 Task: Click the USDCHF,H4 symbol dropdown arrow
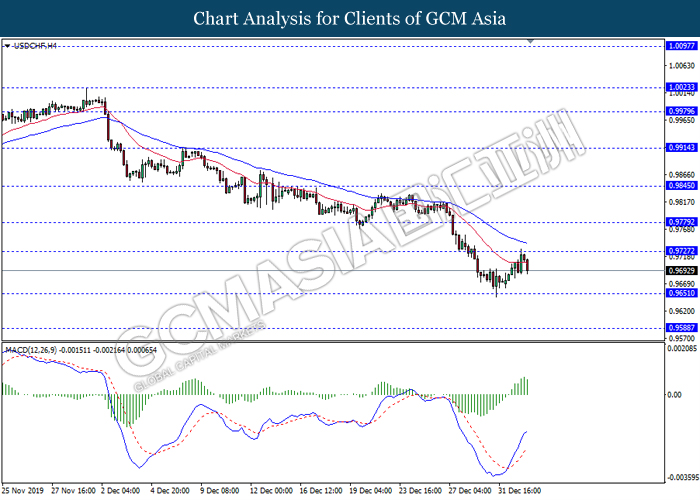(x=7, y=46)
